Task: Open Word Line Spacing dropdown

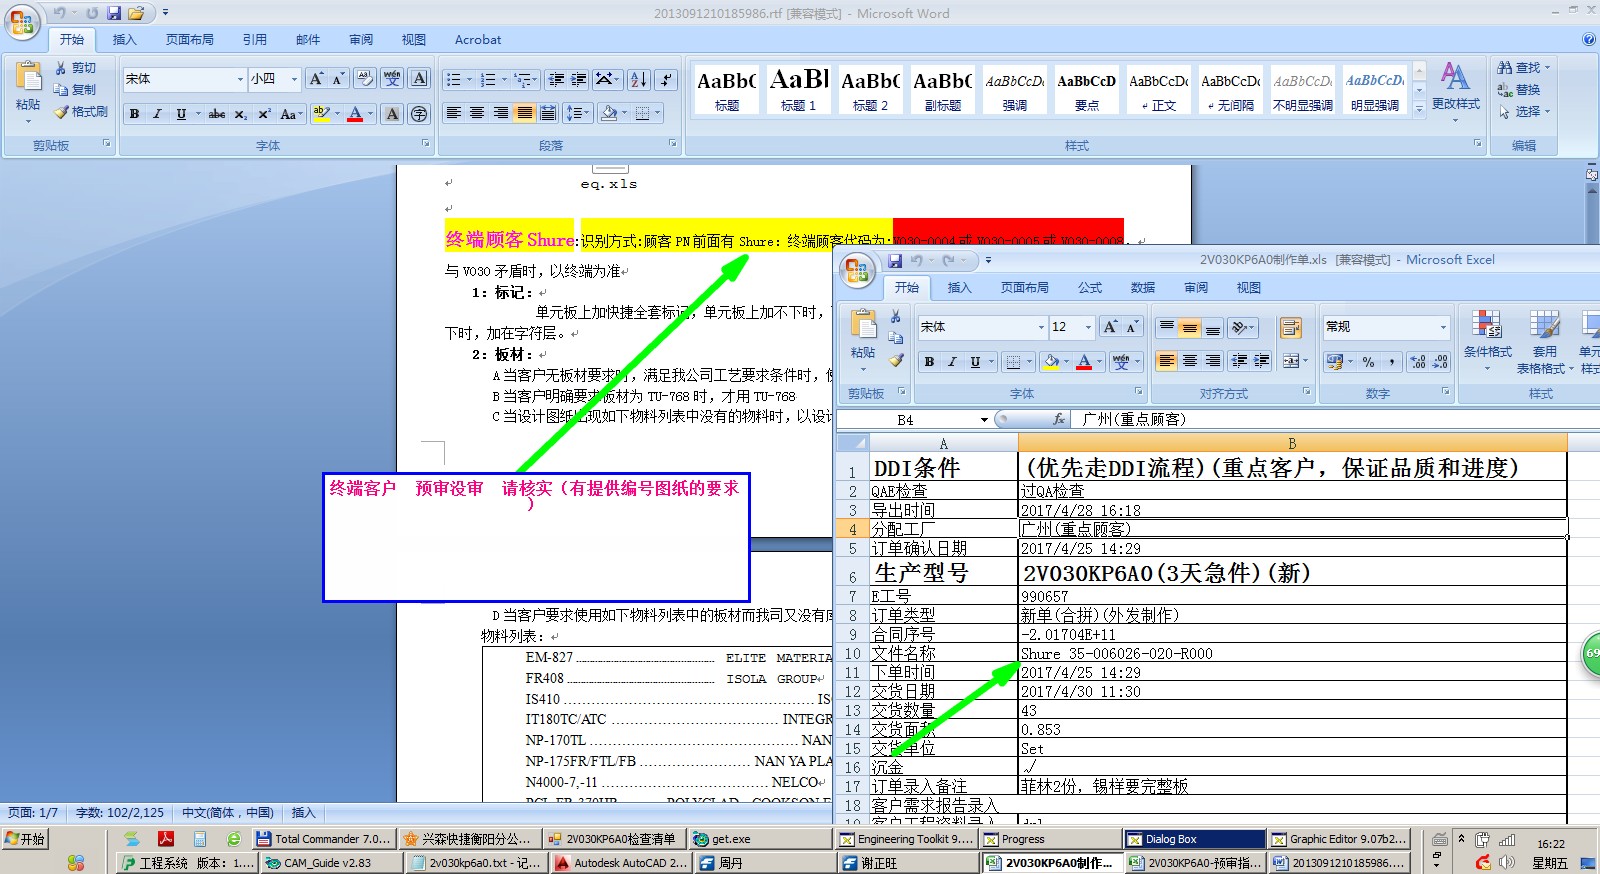Action: click(577, 113)
